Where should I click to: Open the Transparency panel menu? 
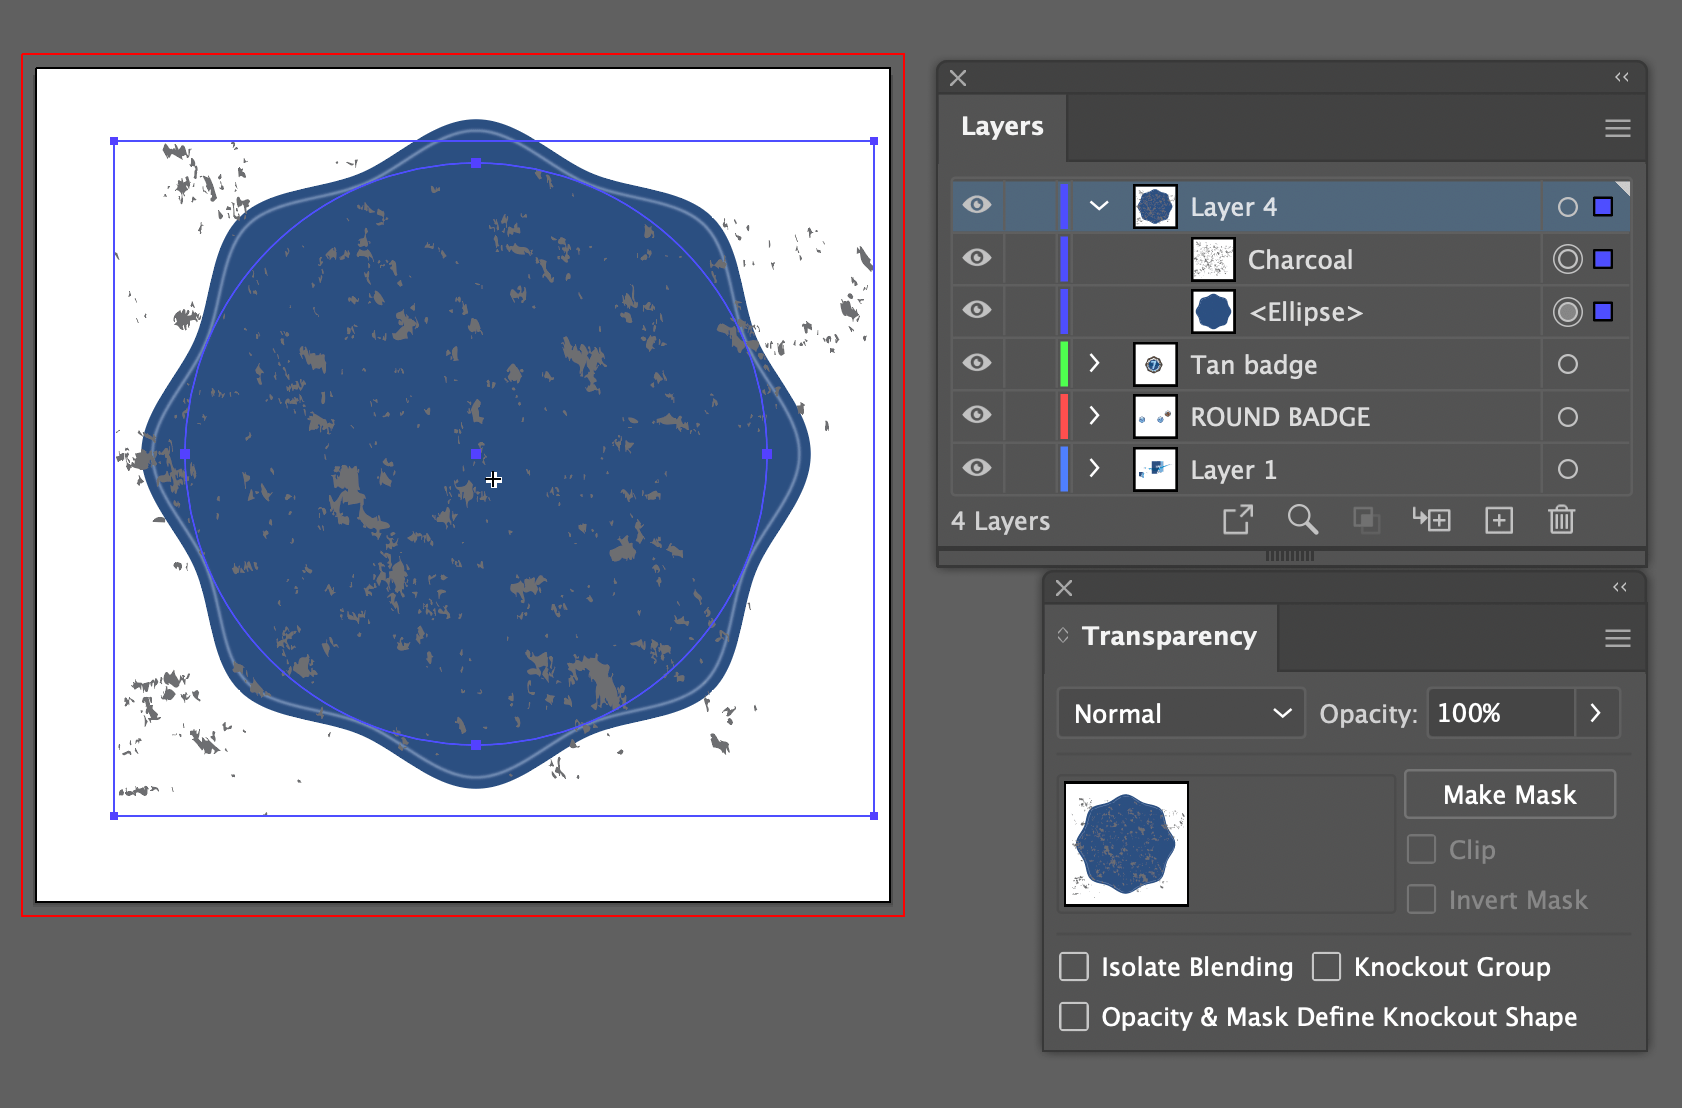pos(1617,637)
